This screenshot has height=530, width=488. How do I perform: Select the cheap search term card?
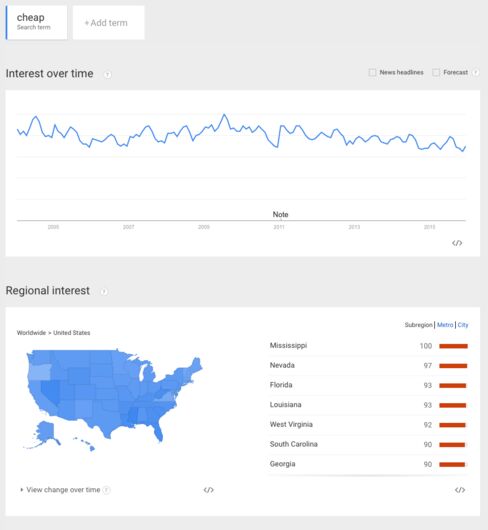pyautogui.click(x=36, y=22)
